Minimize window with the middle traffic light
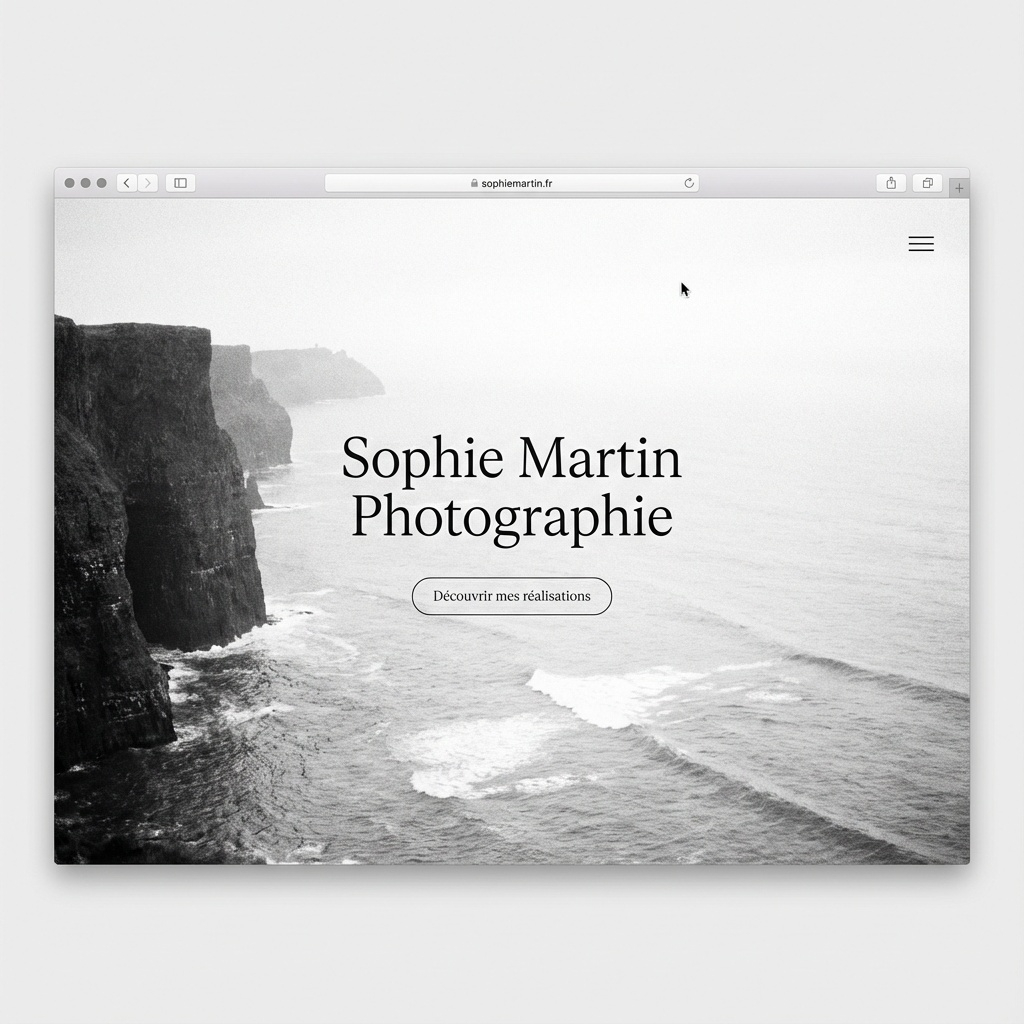The height and width of the screenshot is (1024, 1024). tap(86, 183)
